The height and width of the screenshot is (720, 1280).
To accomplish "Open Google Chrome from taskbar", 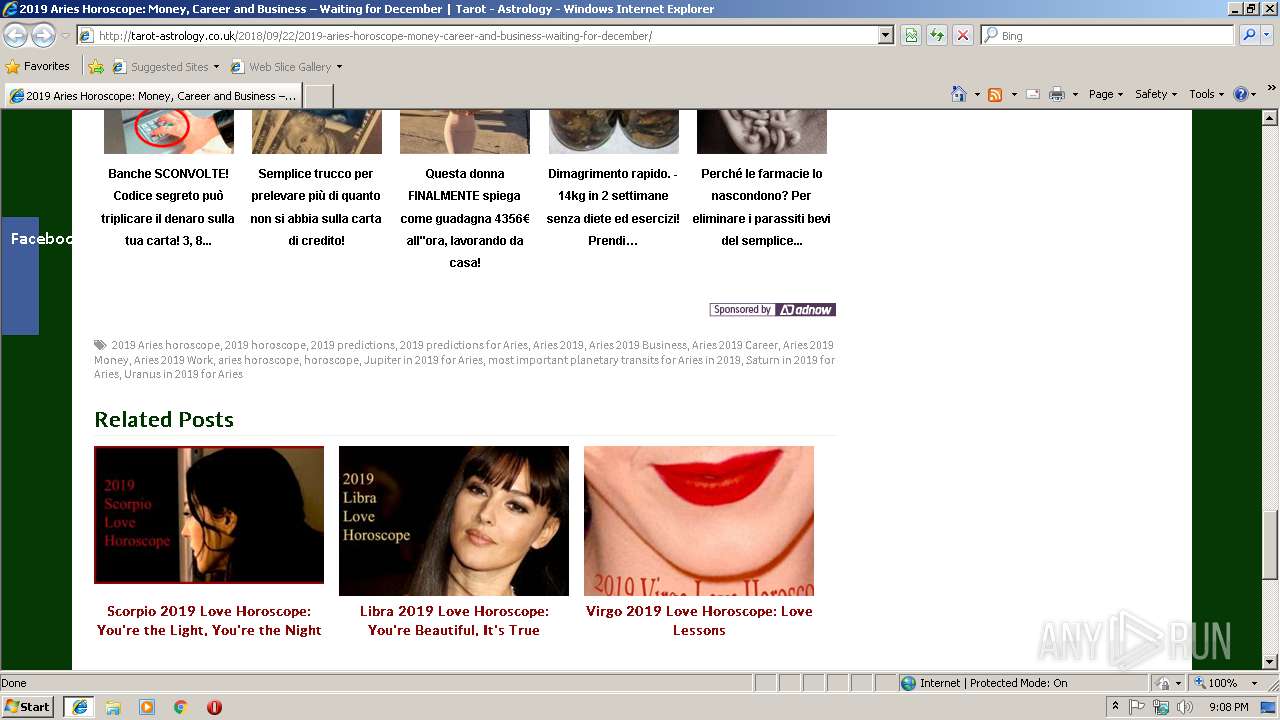I will [x=181, y=707].
